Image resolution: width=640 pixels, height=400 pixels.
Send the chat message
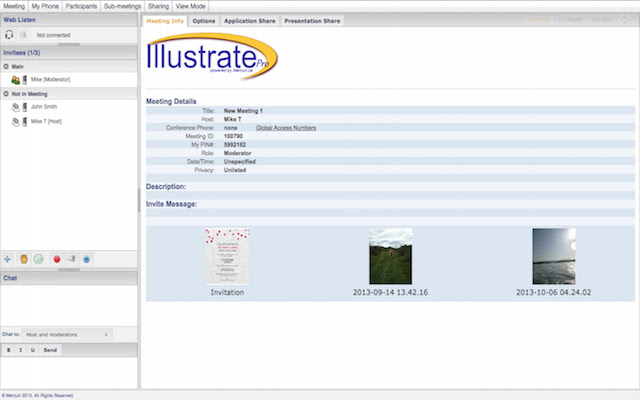coord(50,350)
